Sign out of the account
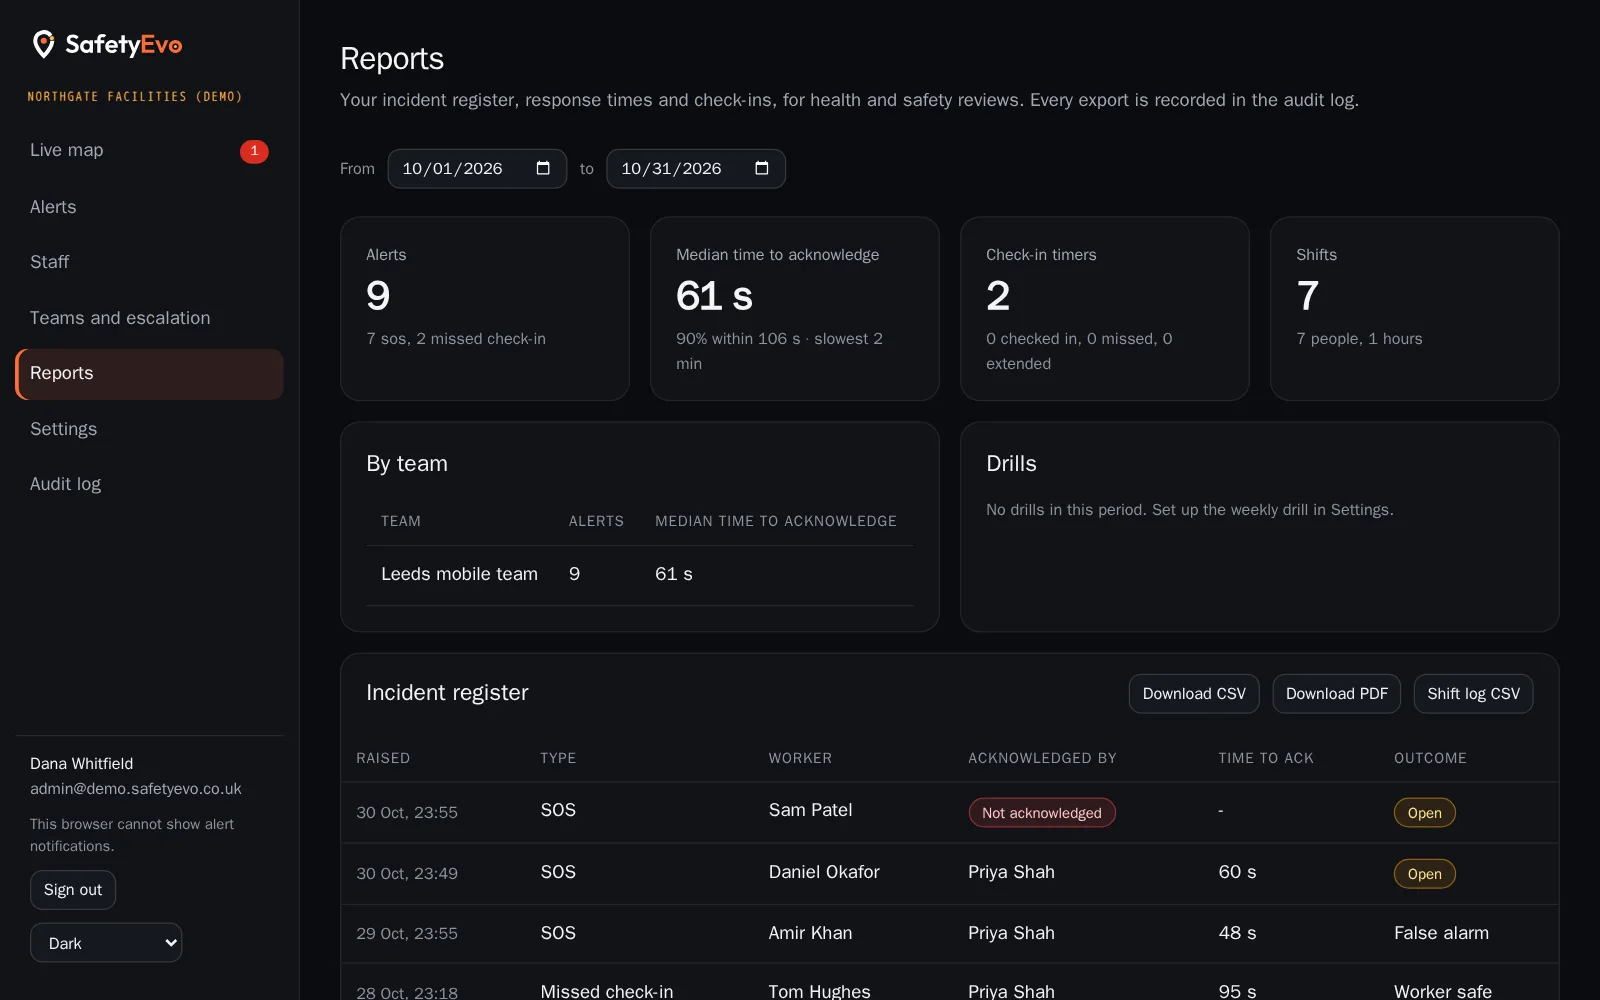Screen dimensions: 1600x1000 pyautogui.click(x=73, y=890)
